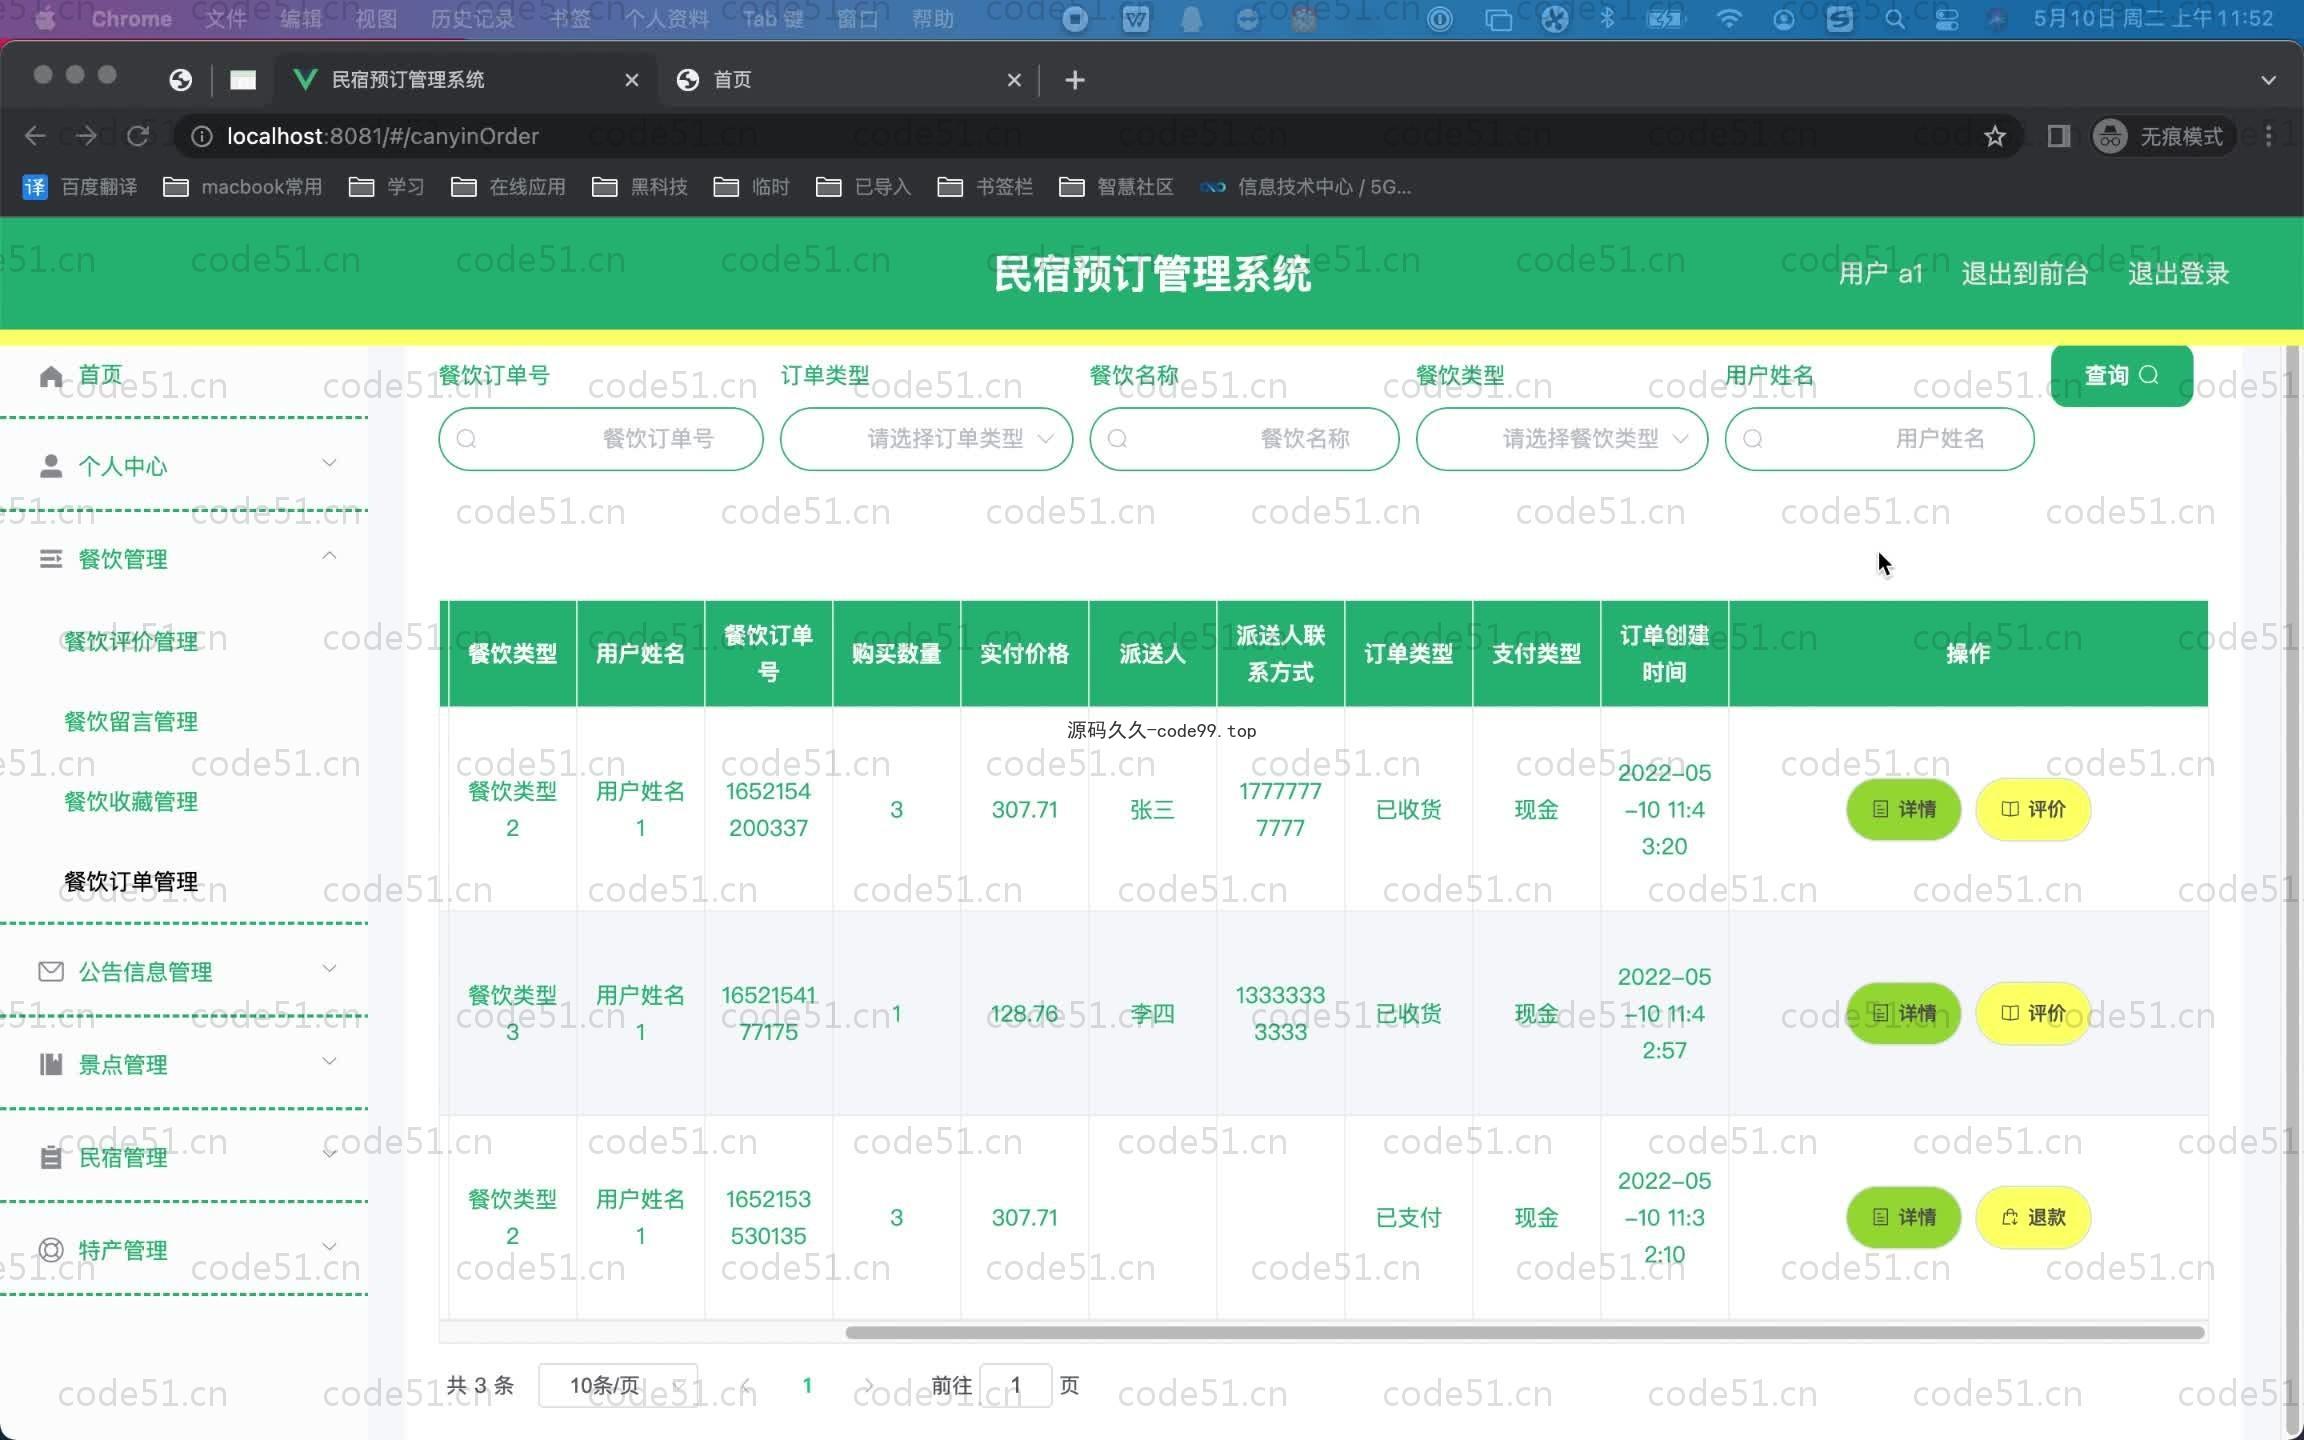Open 百度翻译 bookmark
Image resolution: width=2304 pixels, height=1440 pixels.
(x=80, y=187)
